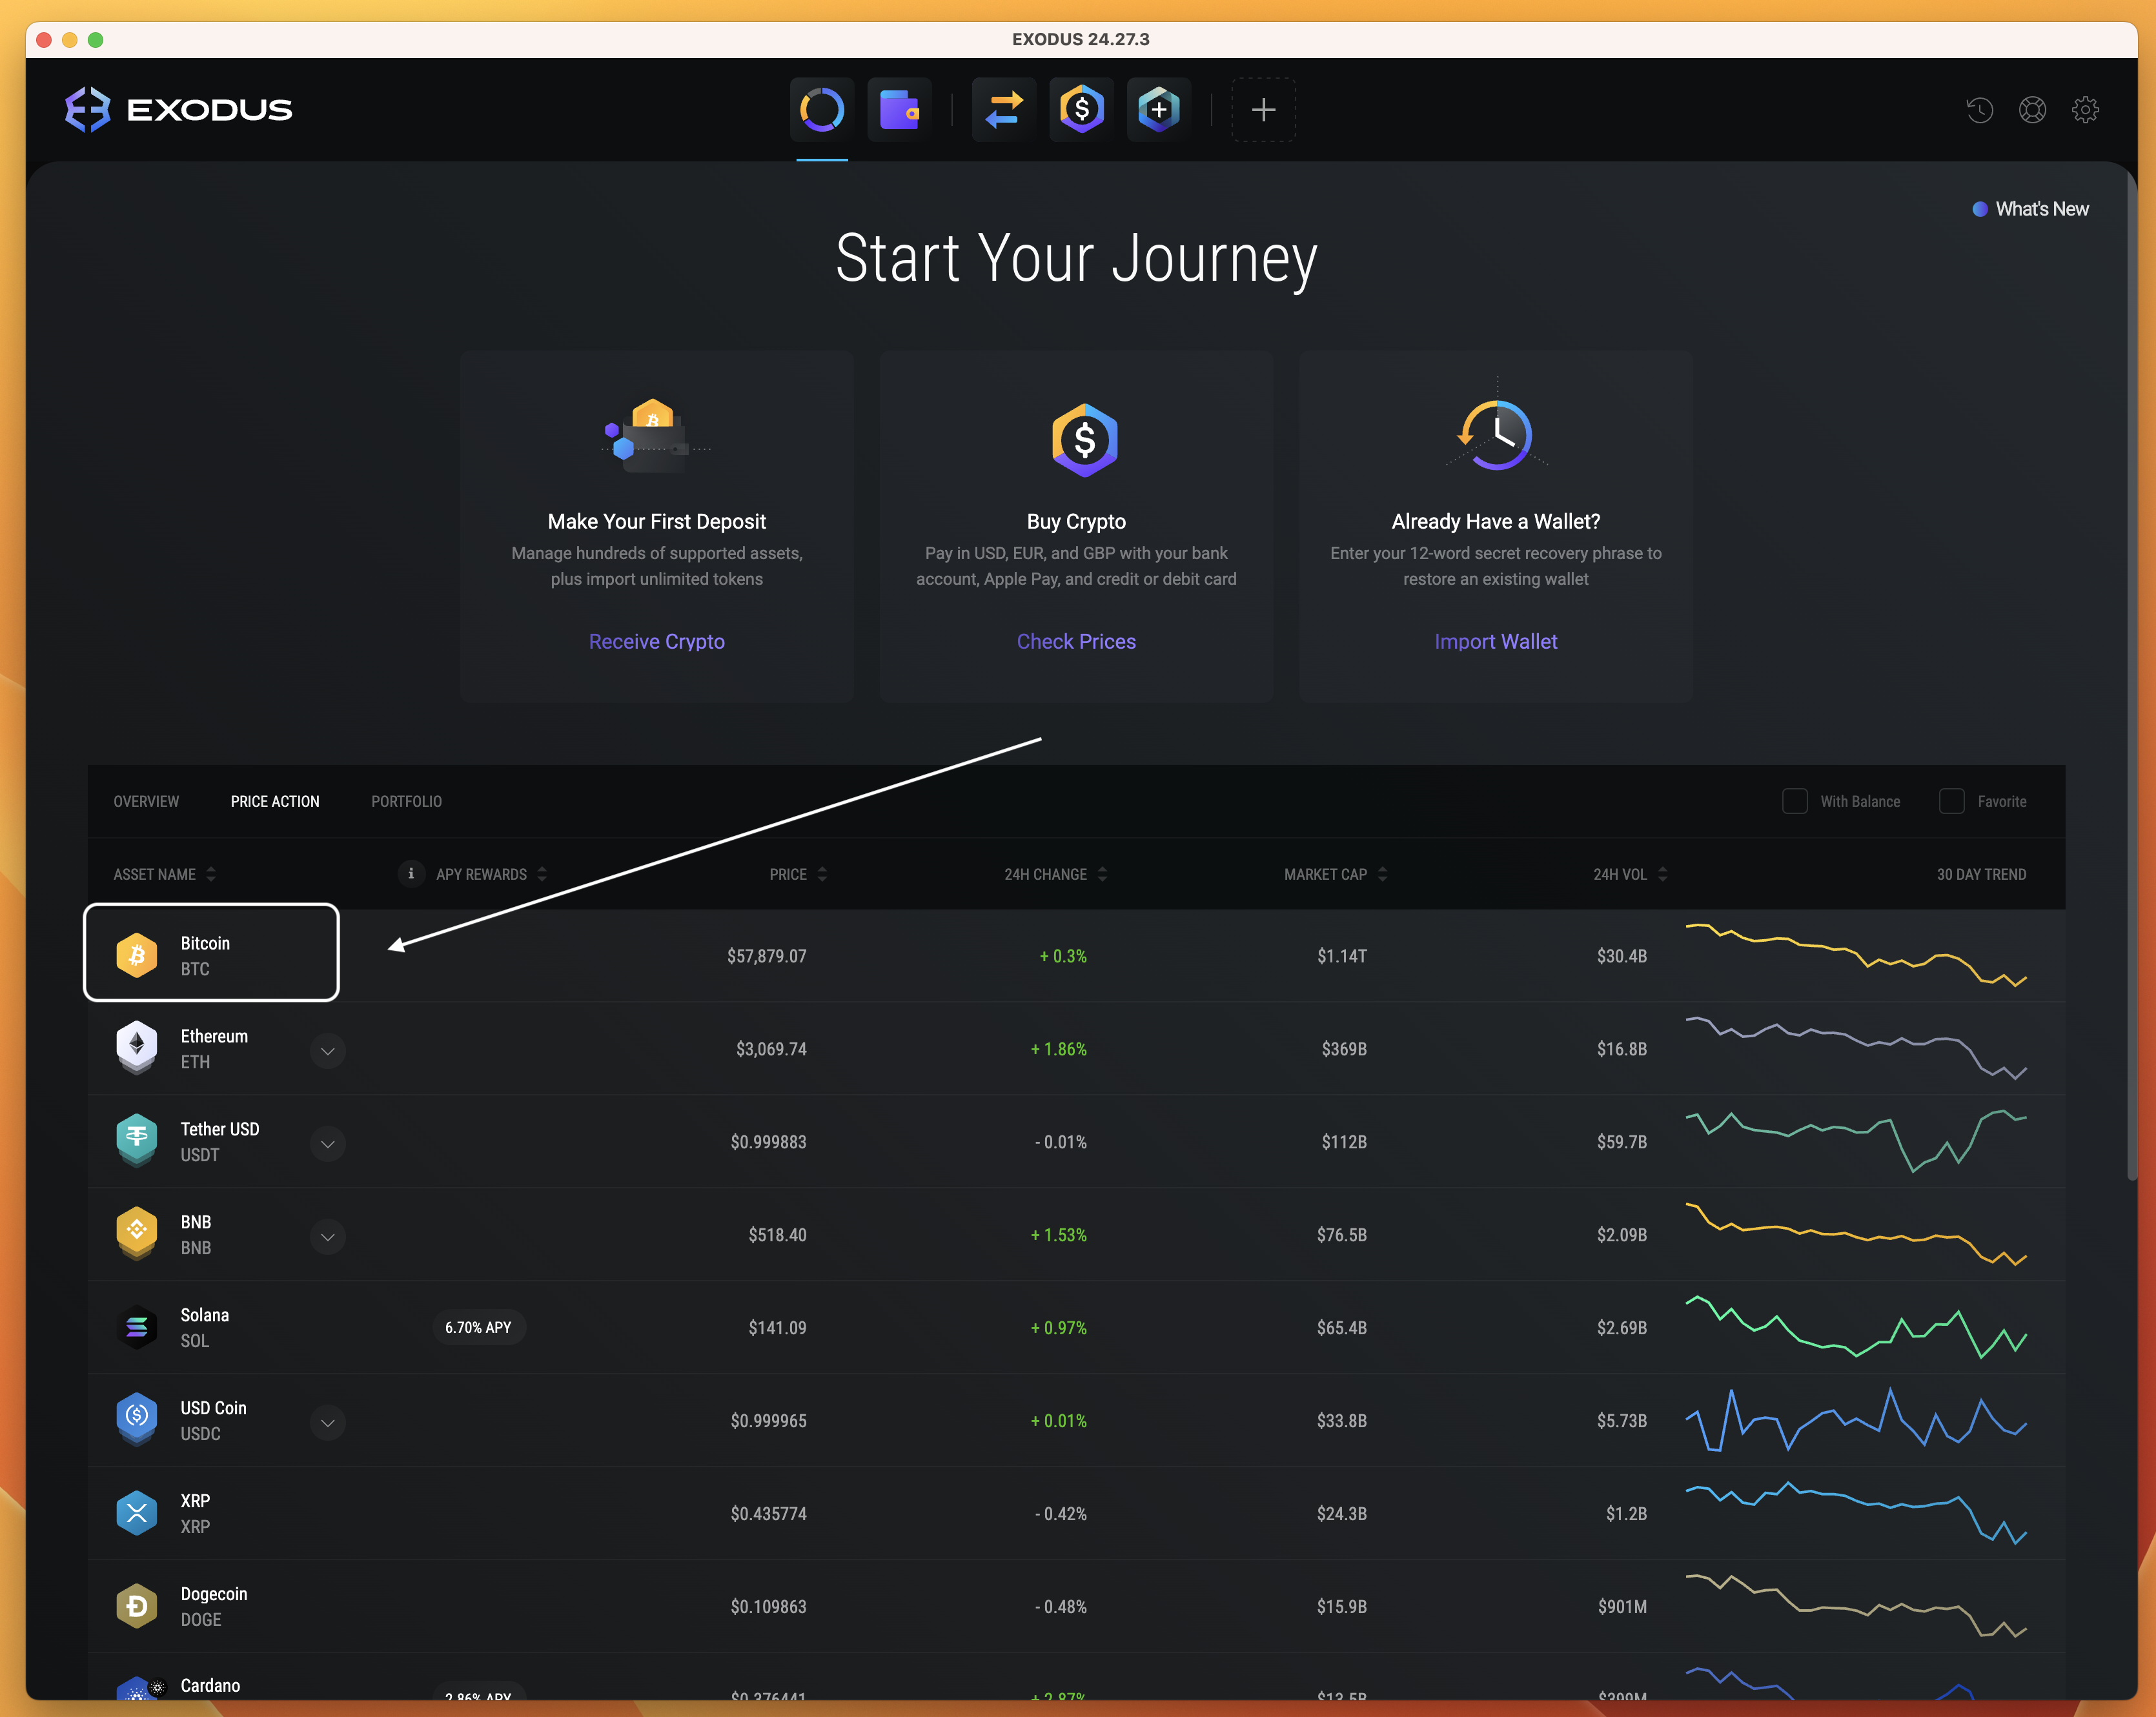Open the Buy Crypto screen
Image resolution: width=2156 pixels, height=1717 pixels.
(1081, 110)
